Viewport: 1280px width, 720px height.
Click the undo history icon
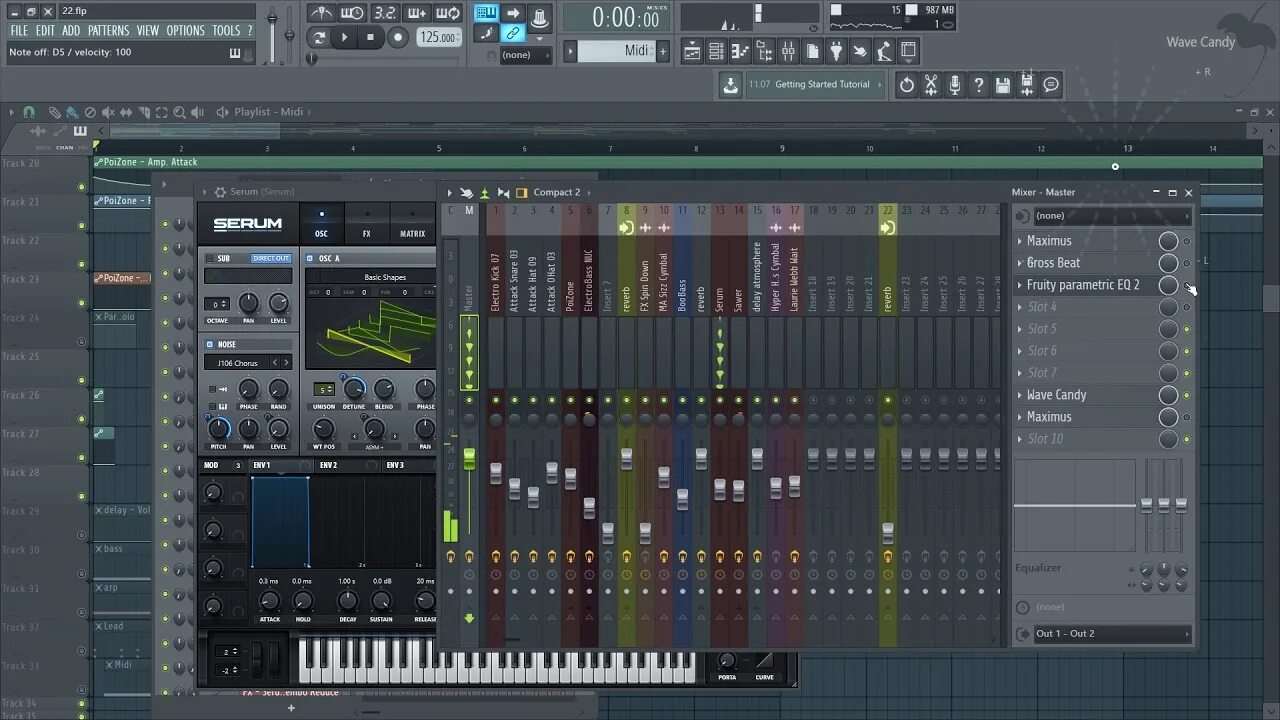906,85
